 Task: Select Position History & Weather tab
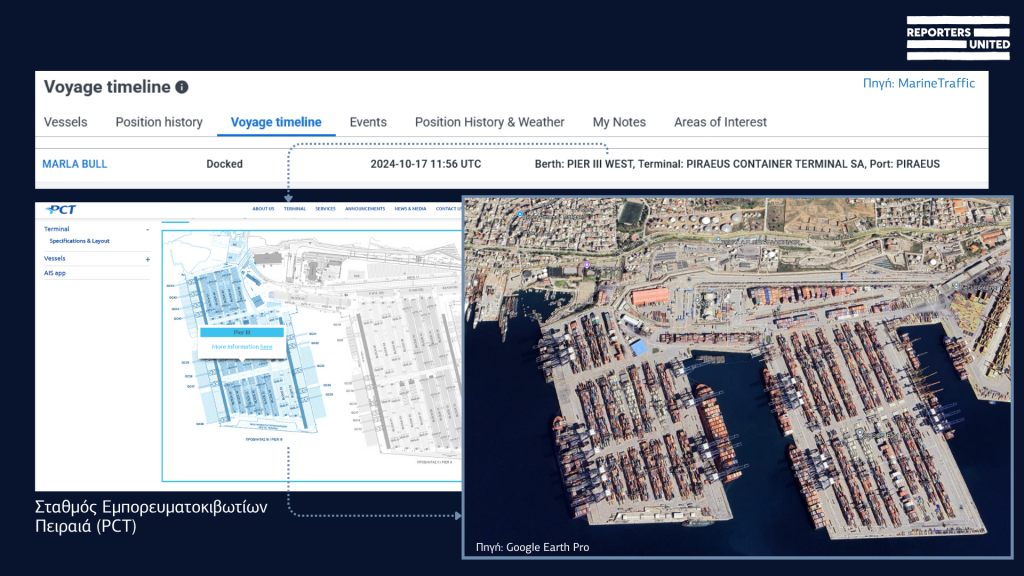490,122
